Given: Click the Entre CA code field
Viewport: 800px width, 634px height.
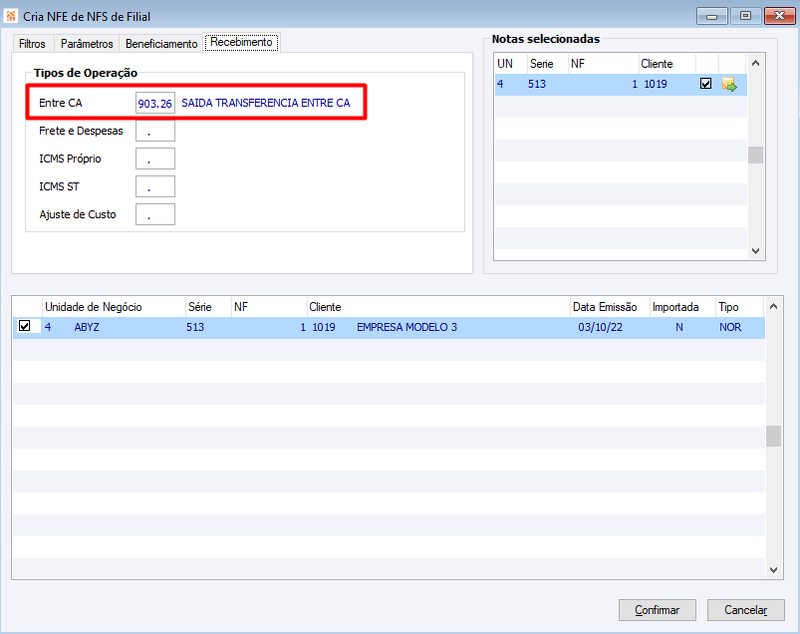Looking at the screenshot, I should tap(155, 103).
